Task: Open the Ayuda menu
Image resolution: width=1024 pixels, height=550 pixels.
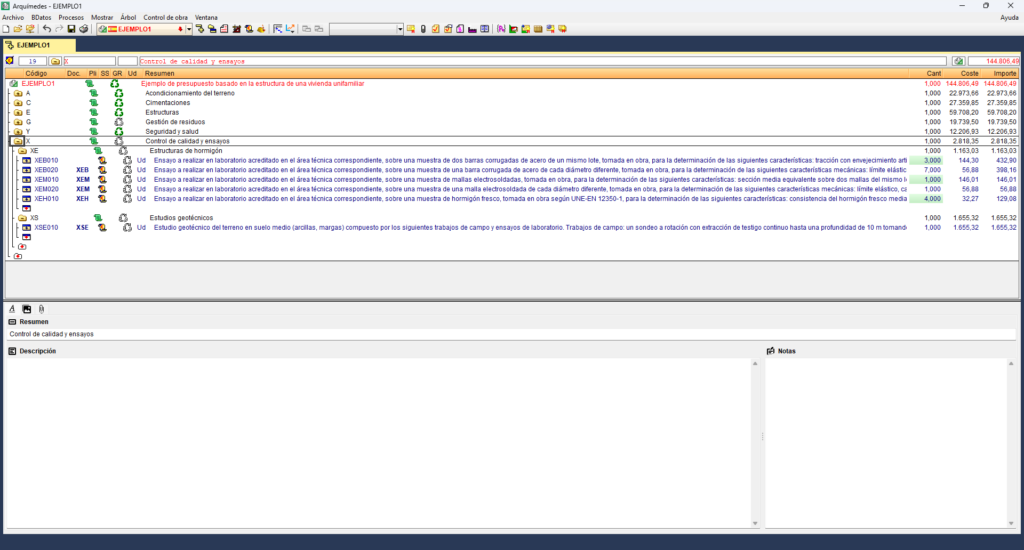Action: pos(1009,18)
